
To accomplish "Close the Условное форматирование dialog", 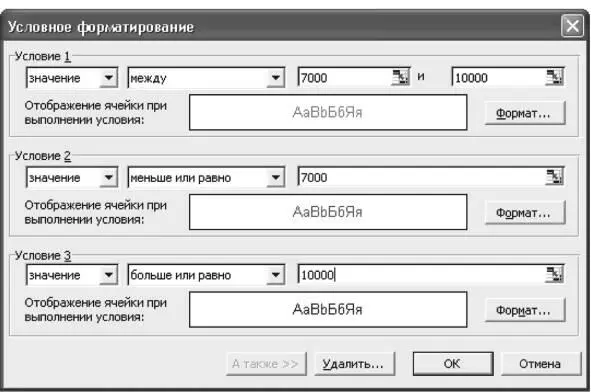I will [572, 26].
